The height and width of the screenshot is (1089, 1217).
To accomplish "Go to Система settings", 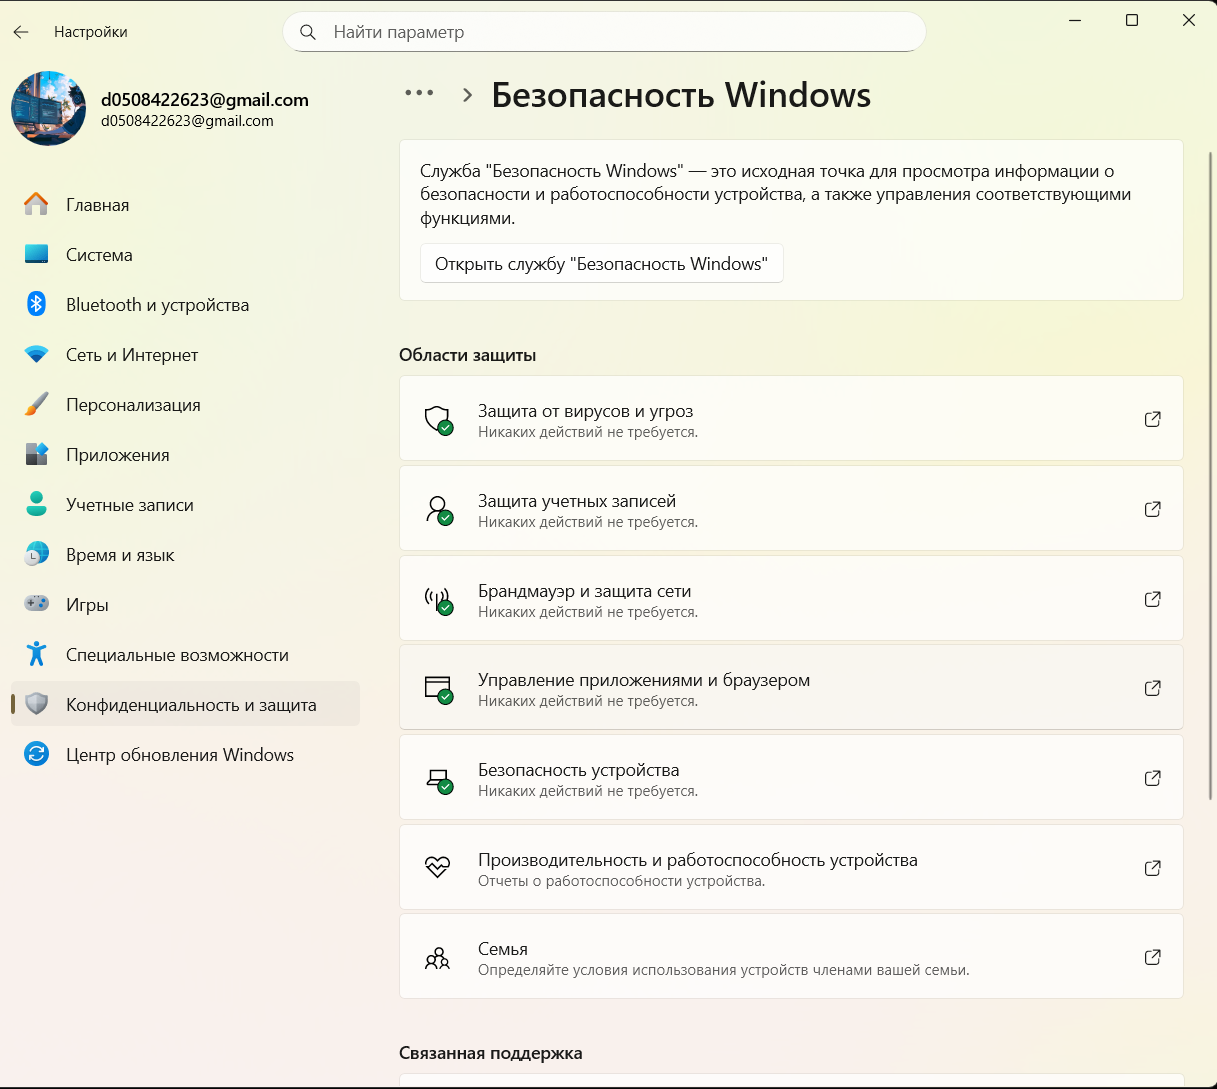I will click(x=99, y=255).
